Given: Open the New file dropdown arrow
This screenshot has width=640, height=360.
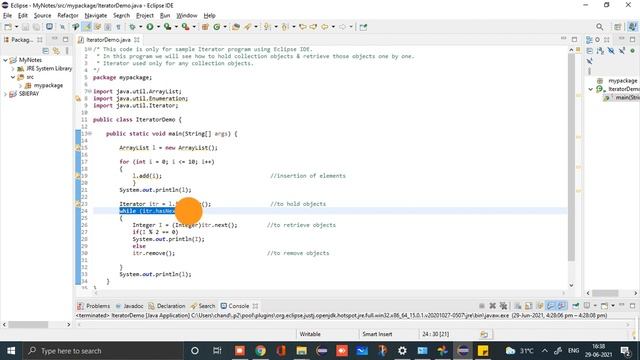Looking at the screenshot, I should [16, 27].
